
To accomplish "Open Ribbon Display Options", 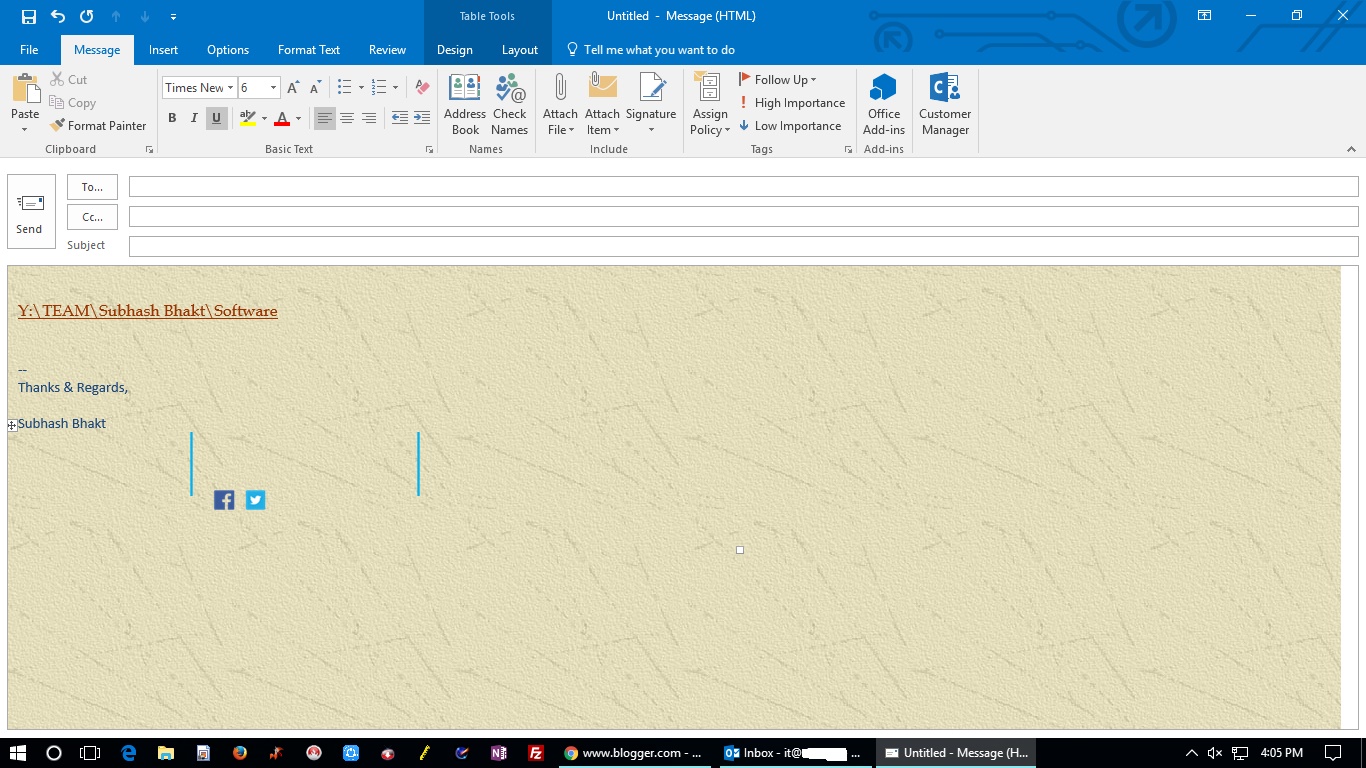I will pos(1205,16).
